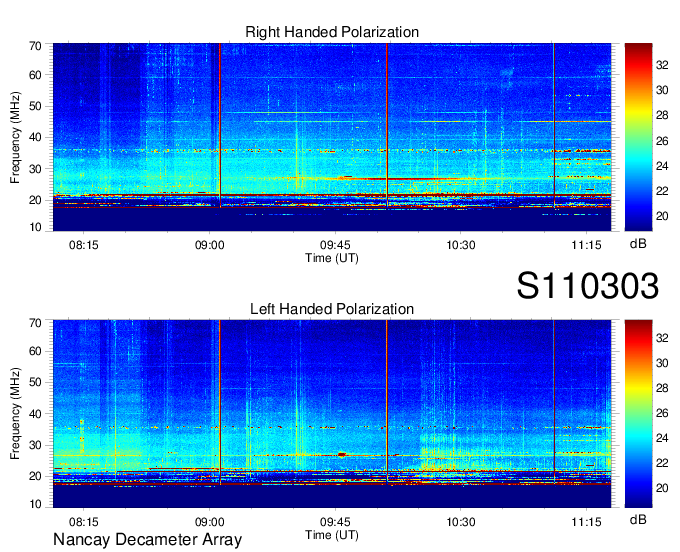Viewport: 680px width, 552px height.
Task: Click the "09:45" tick on the top time axis
Action: [x=335, y=245]
